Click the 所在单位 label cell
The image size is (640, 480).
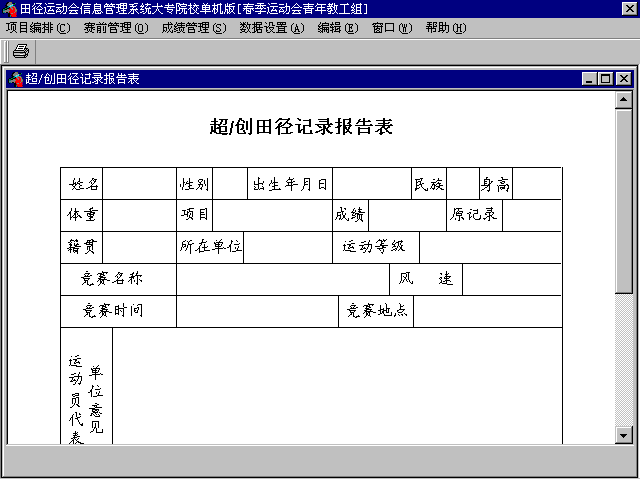tap(210, 247)
